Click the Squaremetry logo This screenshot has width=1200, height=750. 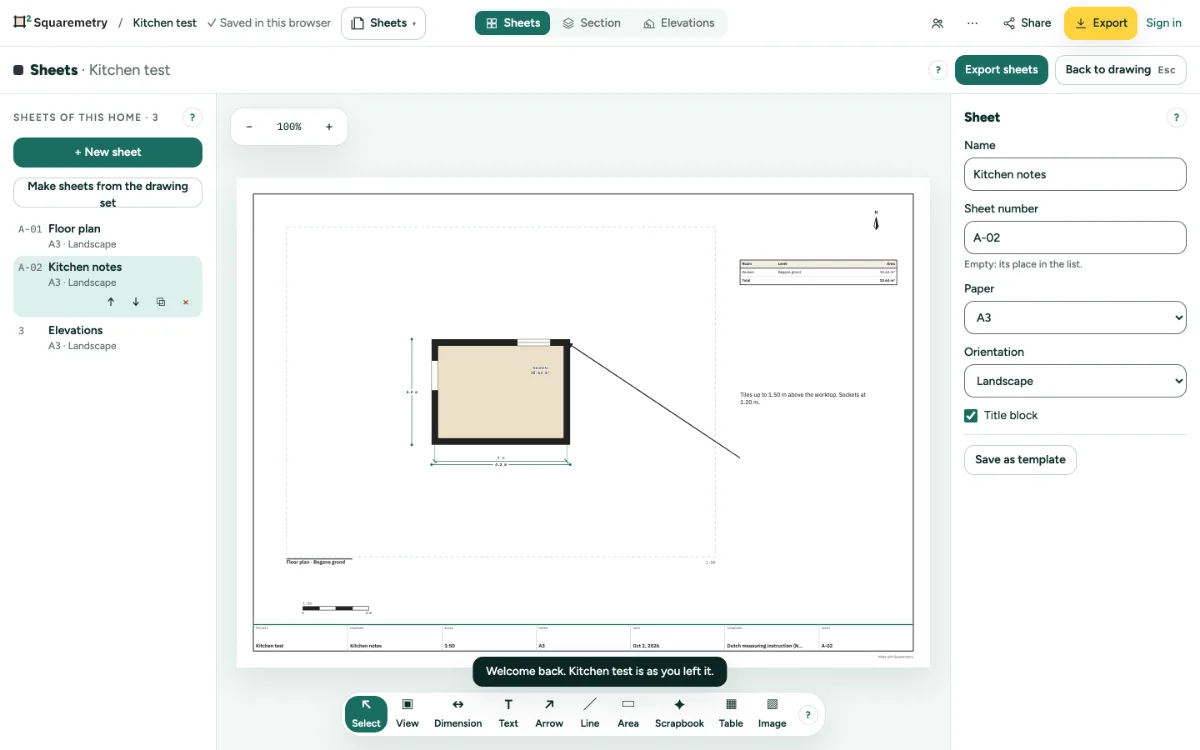tap(60, 23)
